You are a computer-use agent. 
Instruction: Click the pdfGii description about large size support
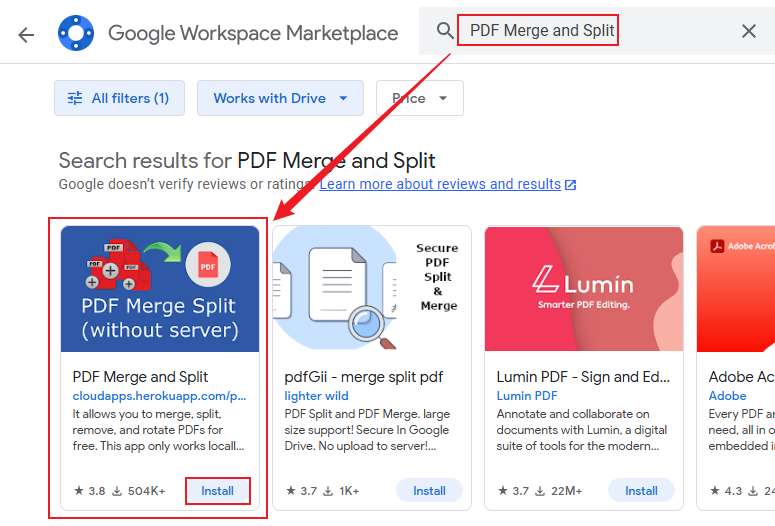coord(367,430)
